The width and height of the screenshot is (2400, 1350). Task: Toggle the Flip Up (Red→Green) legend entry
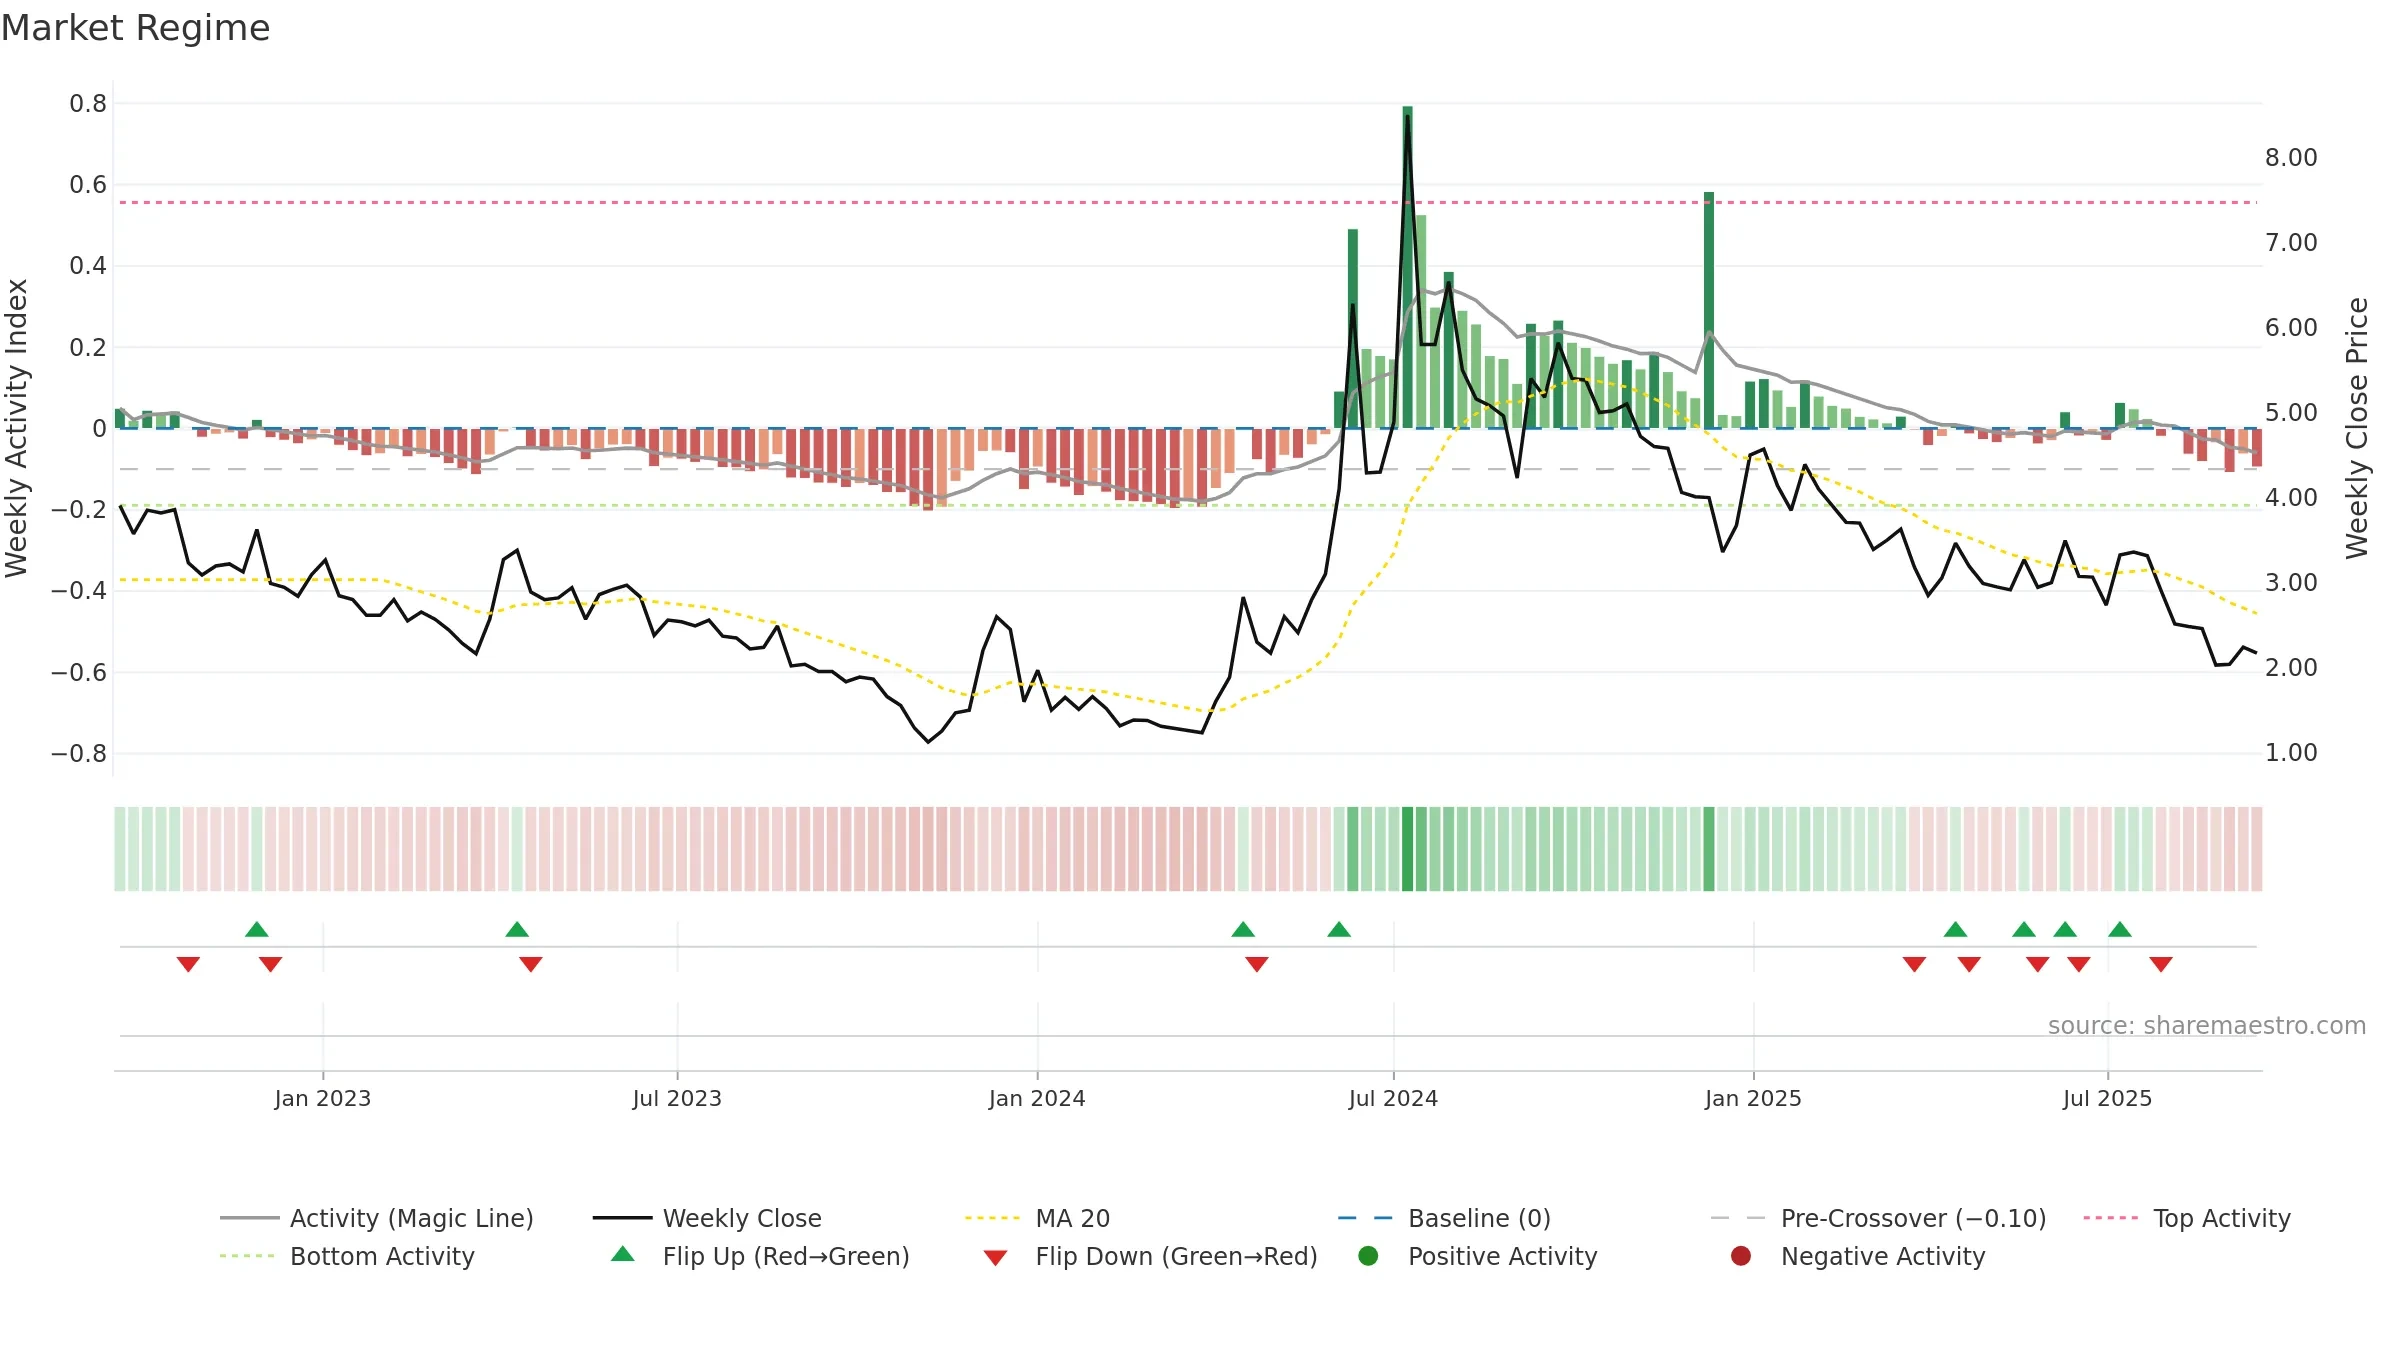point(760,1256)
